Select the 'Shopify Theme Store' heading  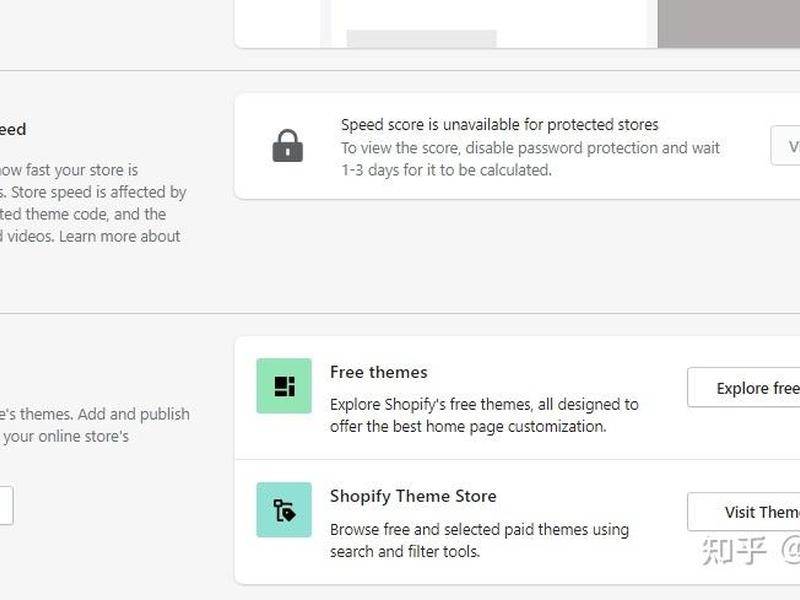click(x=413, y=496)
